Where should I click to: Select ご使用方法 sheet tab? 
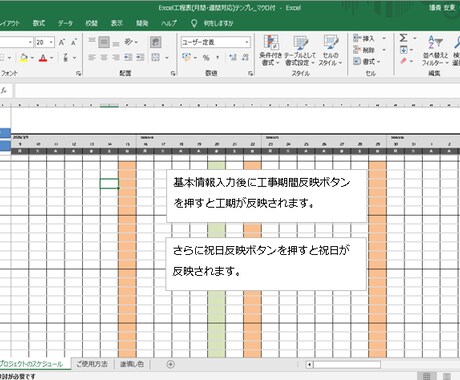92,364
